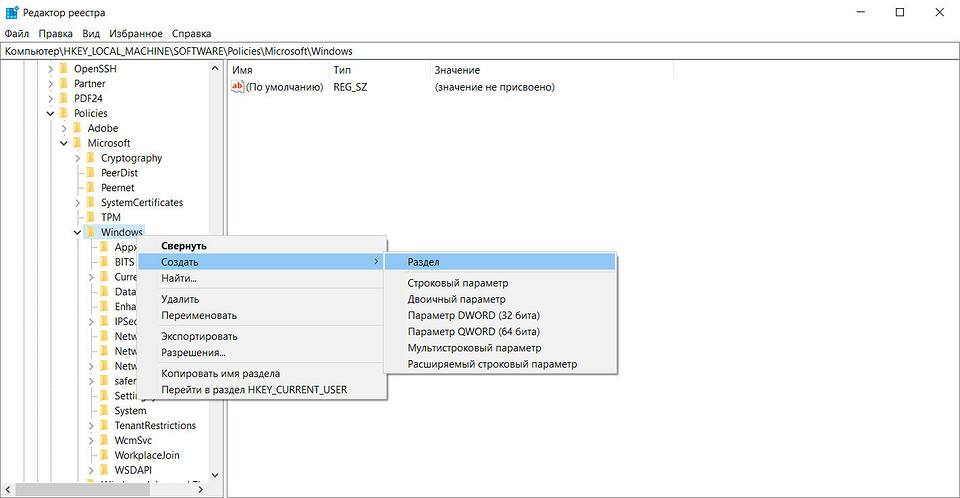Click the Registry Editor app icon in title bar
This screenshot has height=498, width=960.
[x=11, y=11]
